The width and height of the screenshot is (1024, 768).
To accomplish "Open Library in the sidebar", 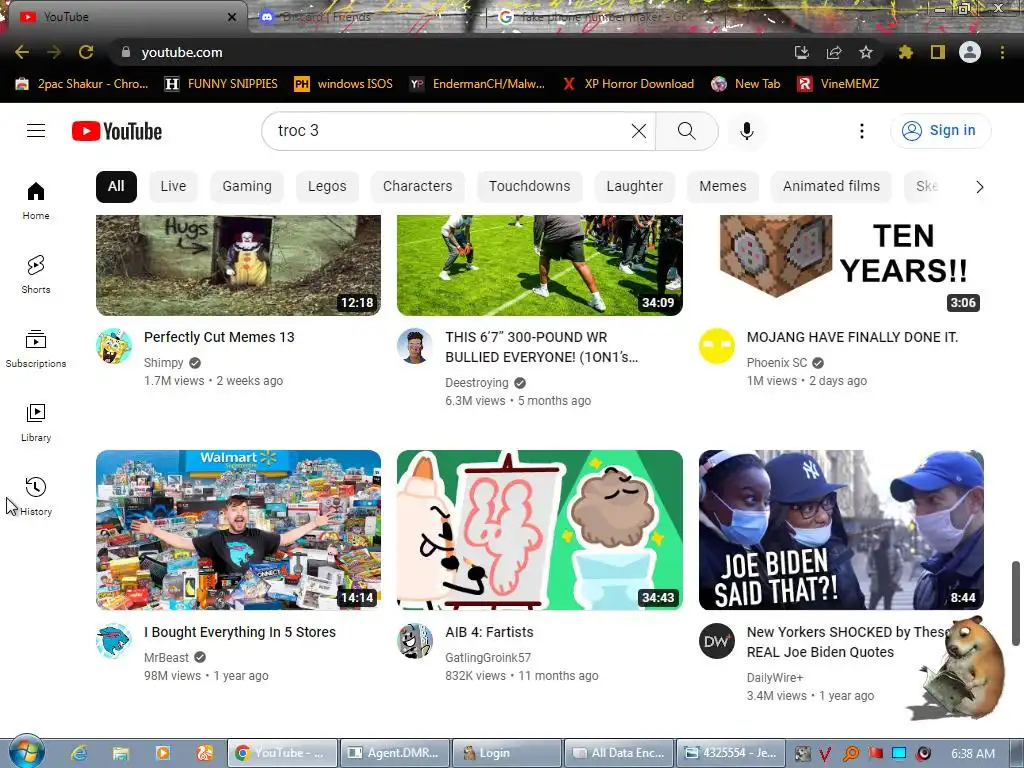I will point(36,423).
